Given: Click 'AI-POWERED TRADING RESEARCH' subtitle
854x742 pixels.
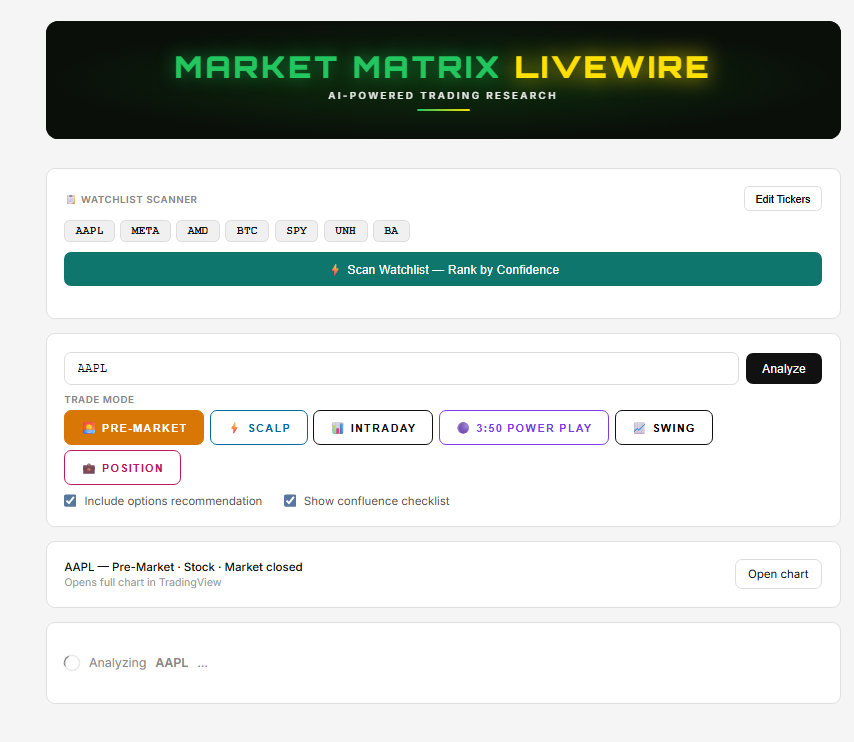Looking at the screenshot, I should (x=442, y=95).
